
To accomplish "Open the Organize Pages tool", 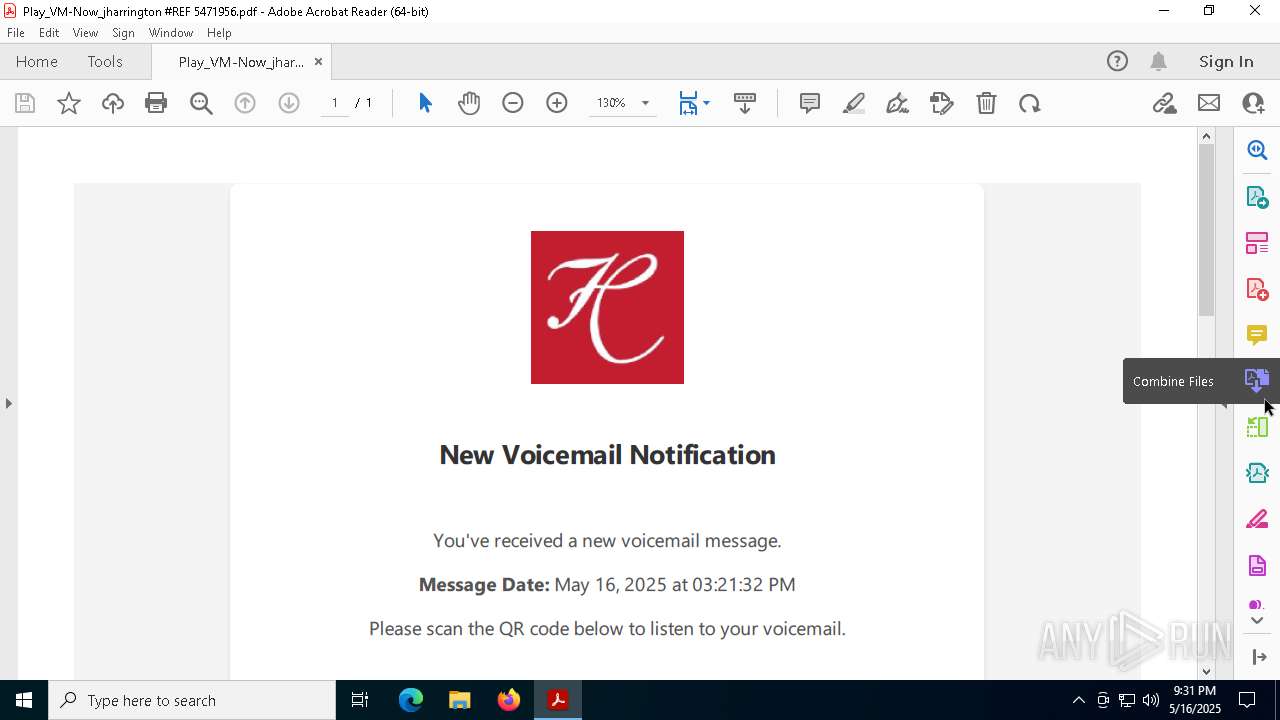I will (1257, 243).
